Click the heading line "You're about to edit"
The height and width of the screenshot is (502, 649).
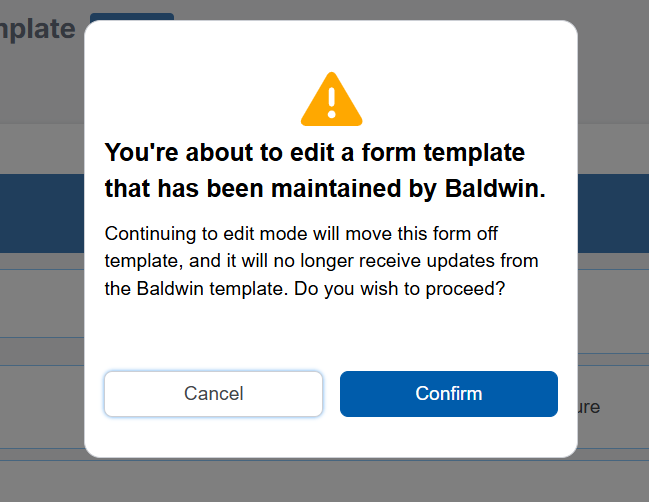pos(314,153)
